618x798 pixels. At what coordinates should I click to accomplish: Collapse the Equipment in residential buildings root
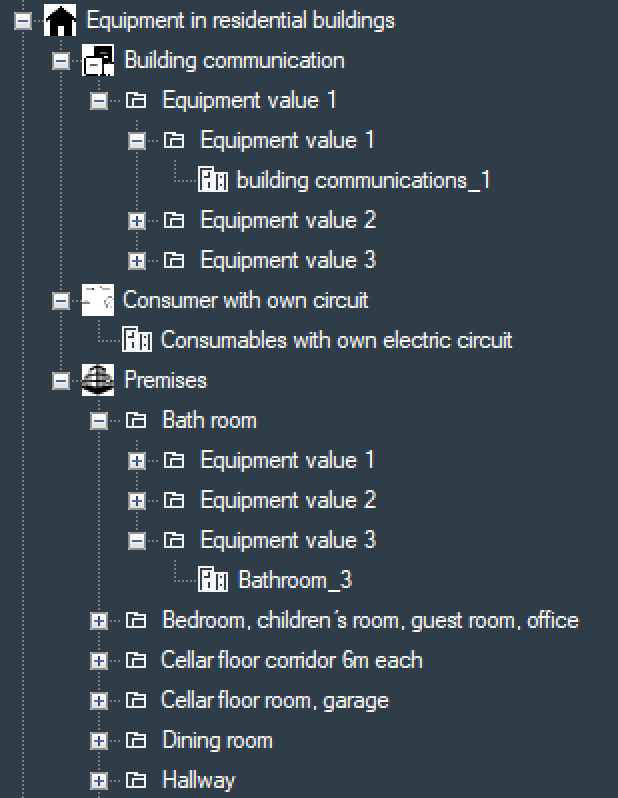pyautogui.click(x=24, y=21)
